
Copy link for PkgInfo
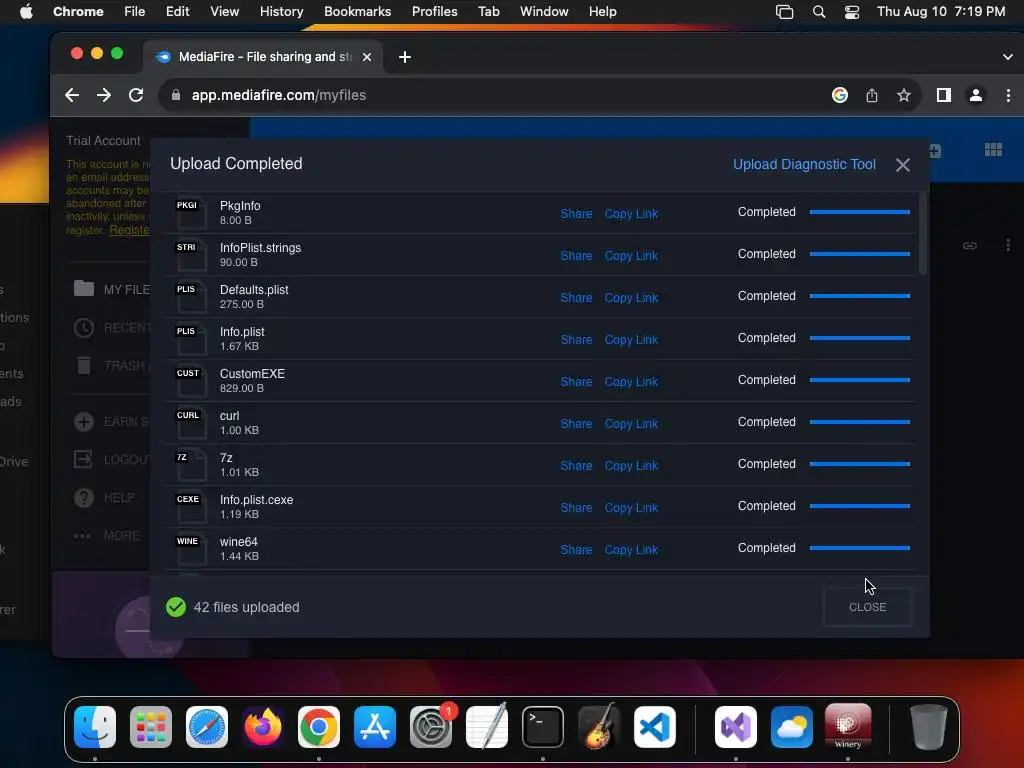pyautogui.click(x=631, y=214)
